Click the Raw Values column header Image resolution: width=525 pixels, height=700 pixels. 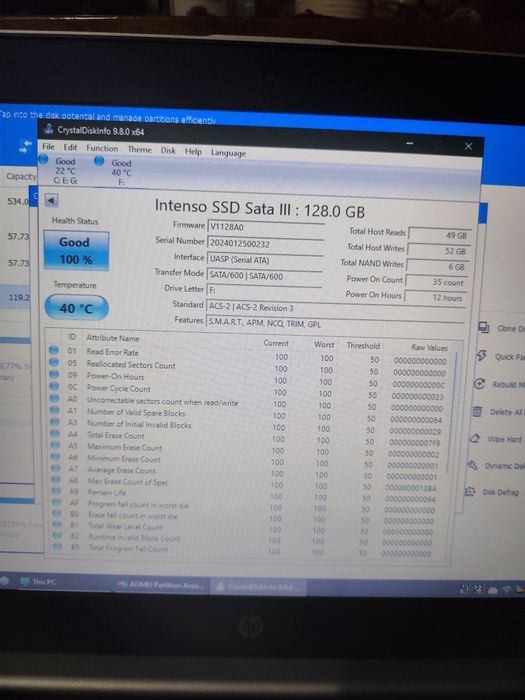(x=429, y=347)
